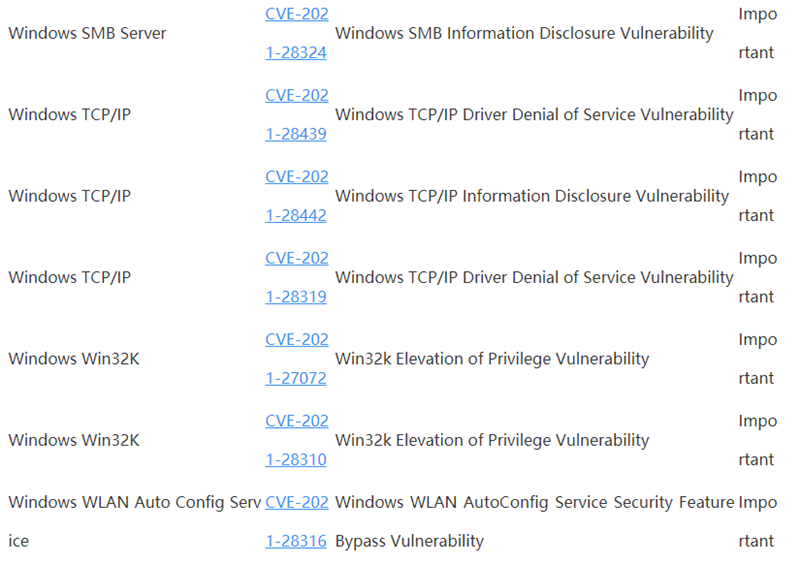This screenshot has height=564, width=800.
Task: Open the CVE-2021-28316 link
Action: tap(296, 503)
